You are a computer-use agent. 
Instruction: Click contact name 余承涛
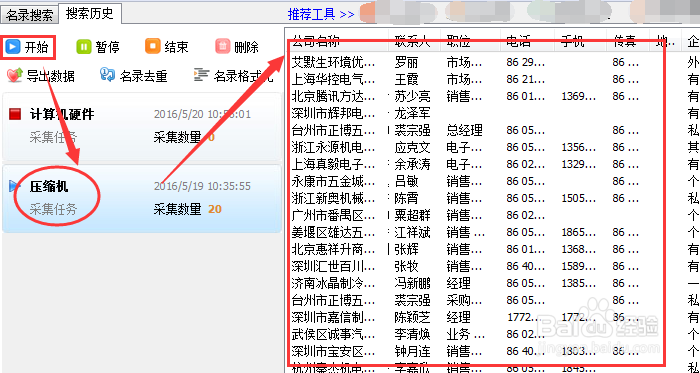click(412, 164)
